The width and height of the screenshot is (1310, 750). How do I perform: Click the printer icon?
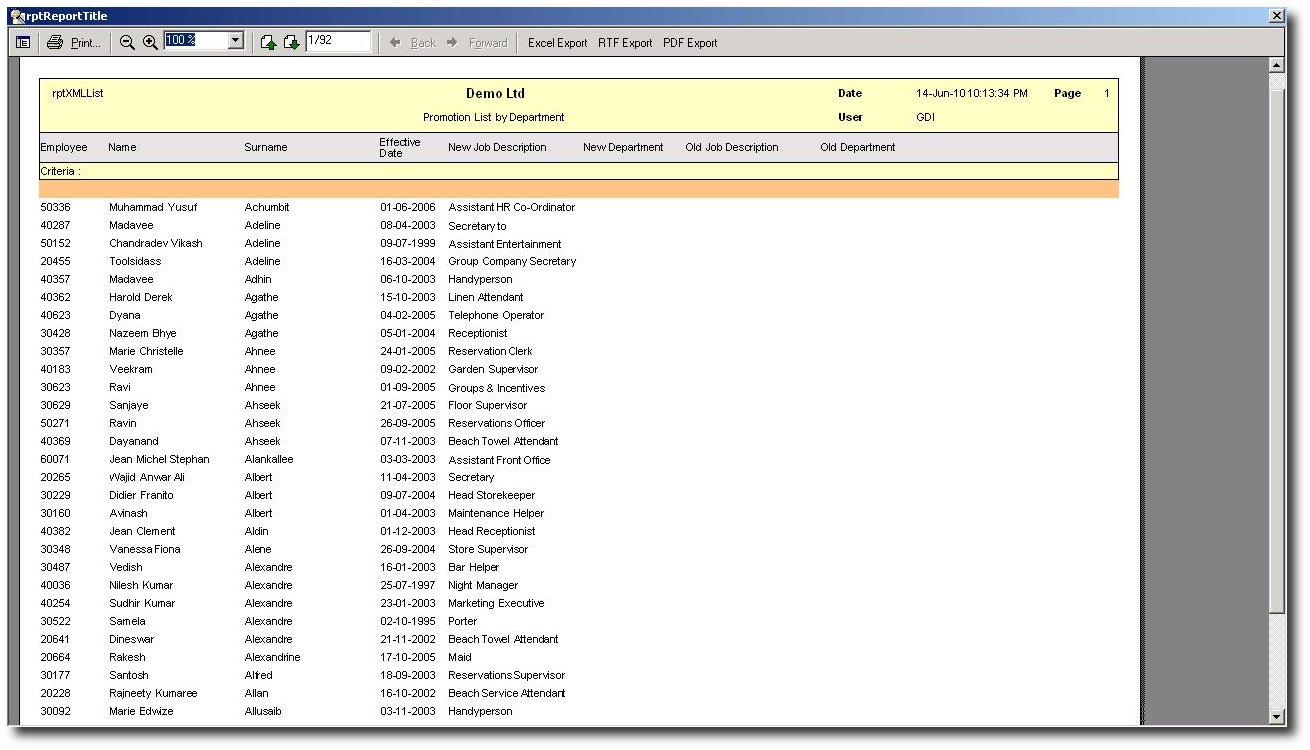pyautogui.click(x=55, y=43)
